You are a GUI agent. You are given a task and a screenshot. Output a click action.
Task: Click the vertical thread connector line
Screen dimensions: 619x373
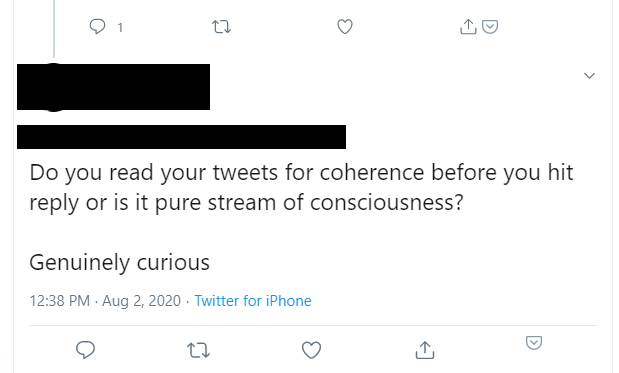coord(54,28)
